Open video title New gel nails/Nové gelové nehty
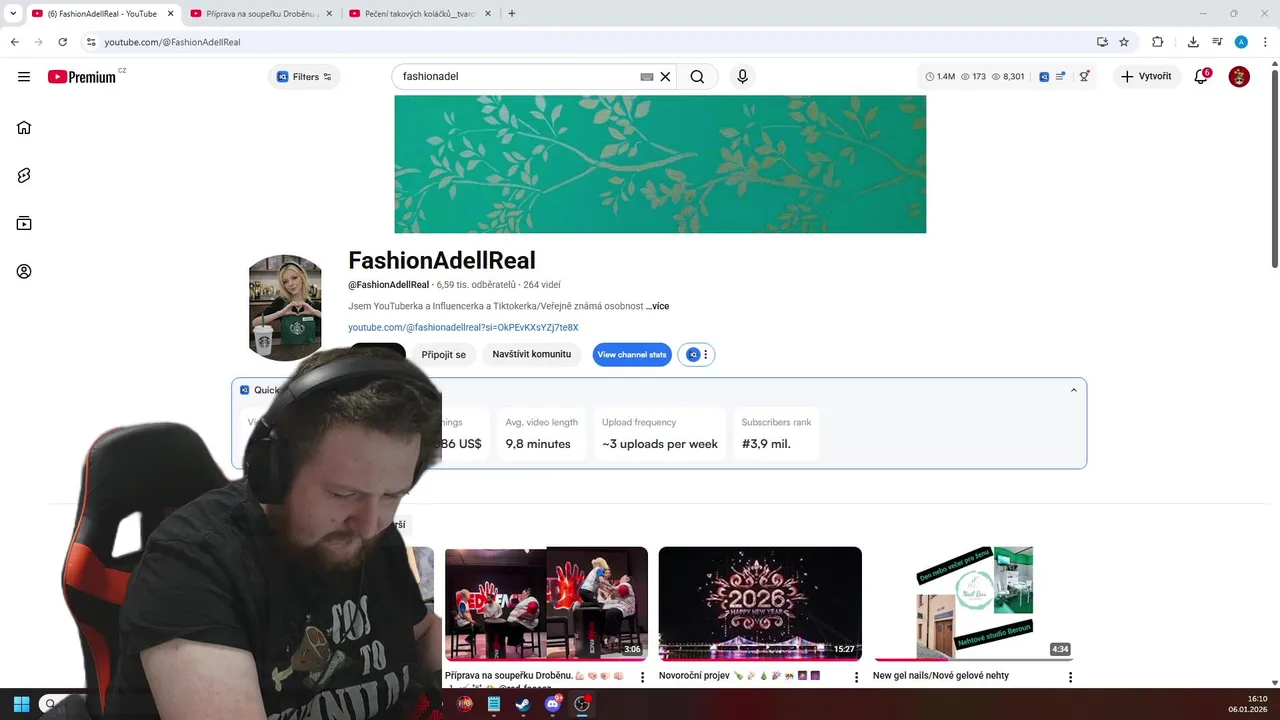 point(941,676)
